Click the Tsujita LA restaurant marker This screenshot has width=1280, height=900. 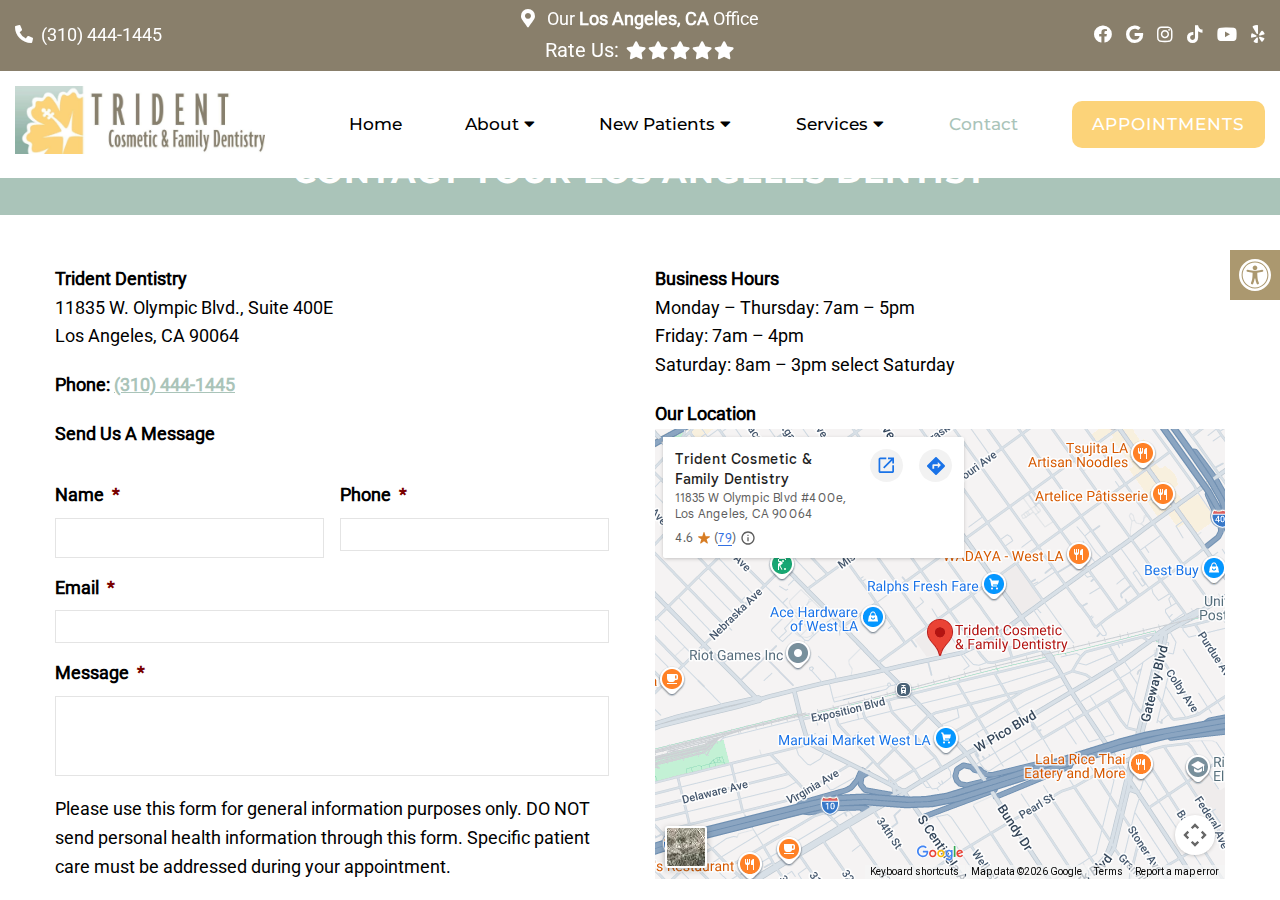click(1142, 454)
